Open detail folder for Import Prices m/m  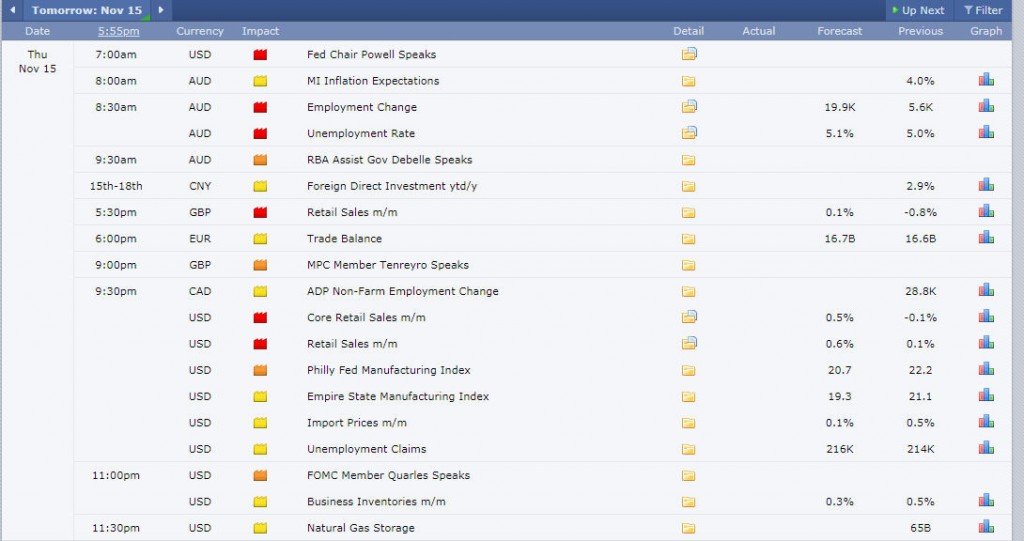688,423
